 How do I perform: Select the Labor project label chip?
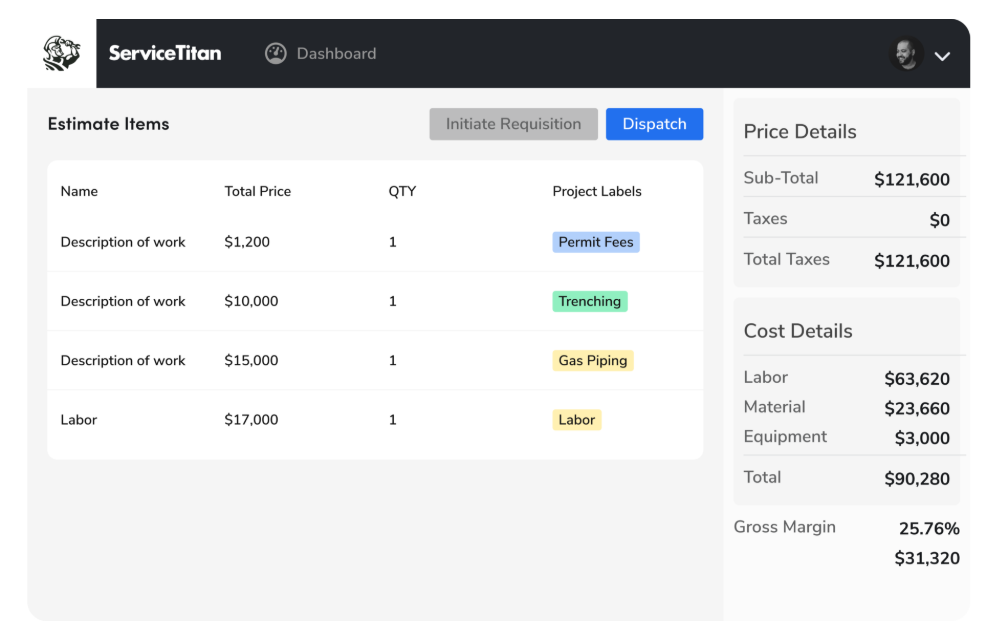(x=577, y=419)
